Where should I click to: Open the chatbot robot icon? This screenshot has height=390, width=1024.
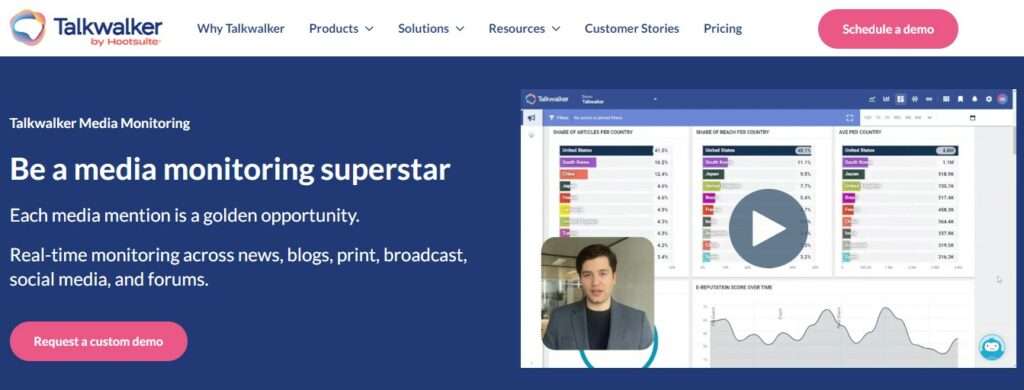pos(992,348)
